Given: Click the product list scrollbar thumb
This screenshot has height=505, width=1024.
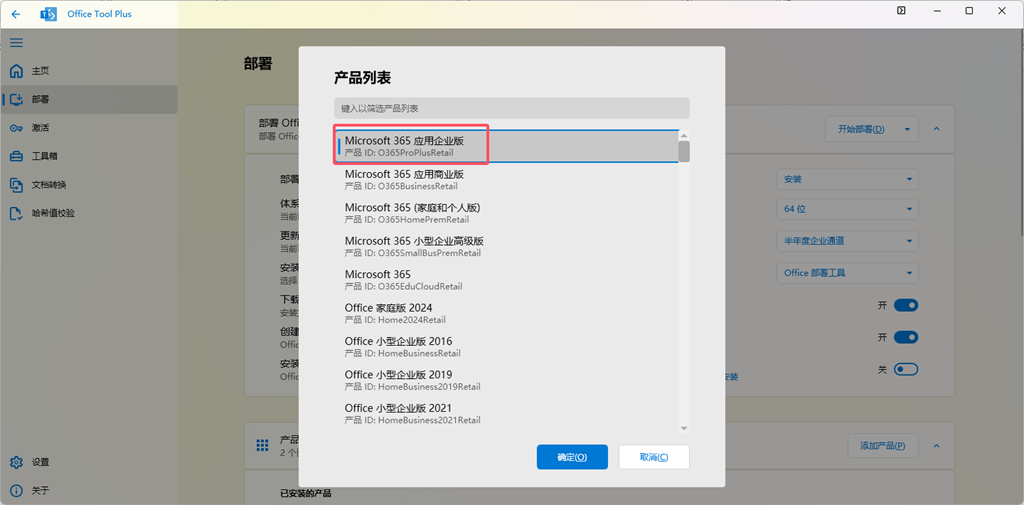Looking at the screenshot, I should click(x=684, y=151).
